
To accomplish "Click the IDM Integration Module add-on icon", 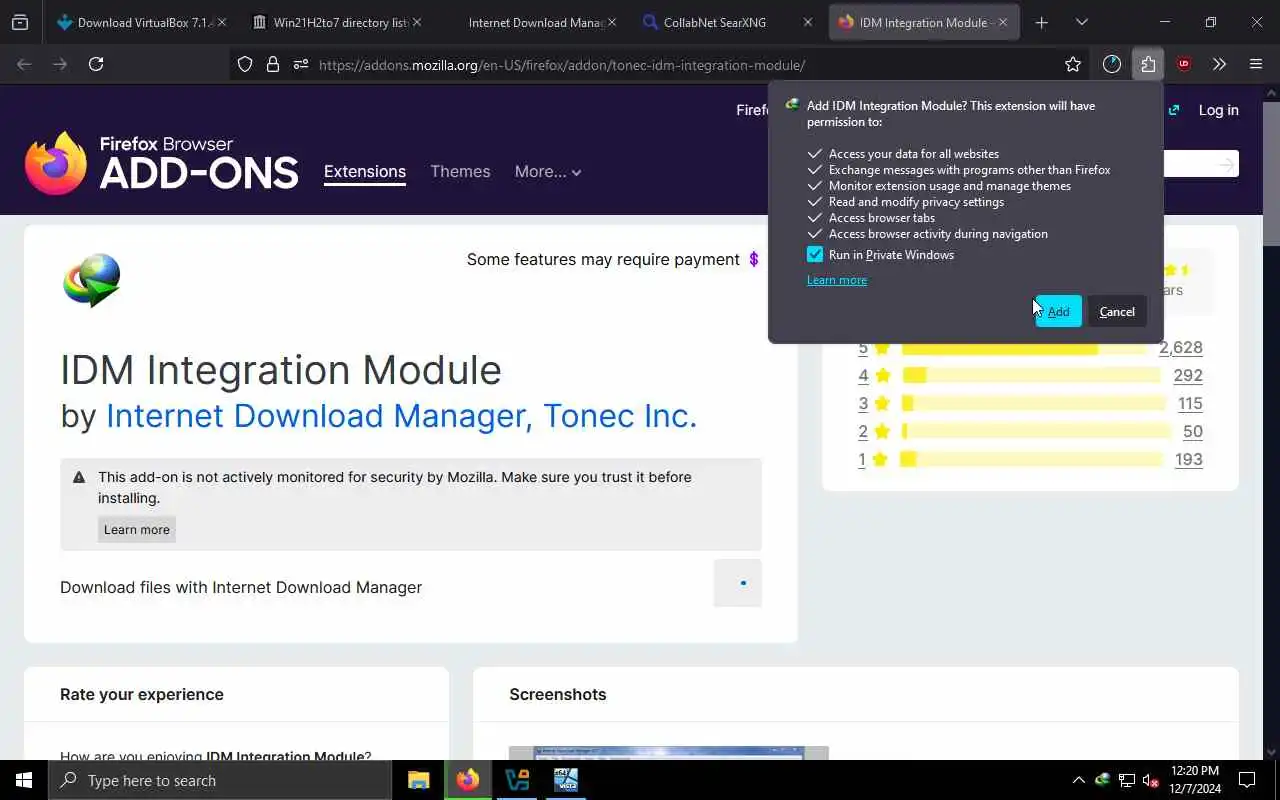I will [92, 280].
